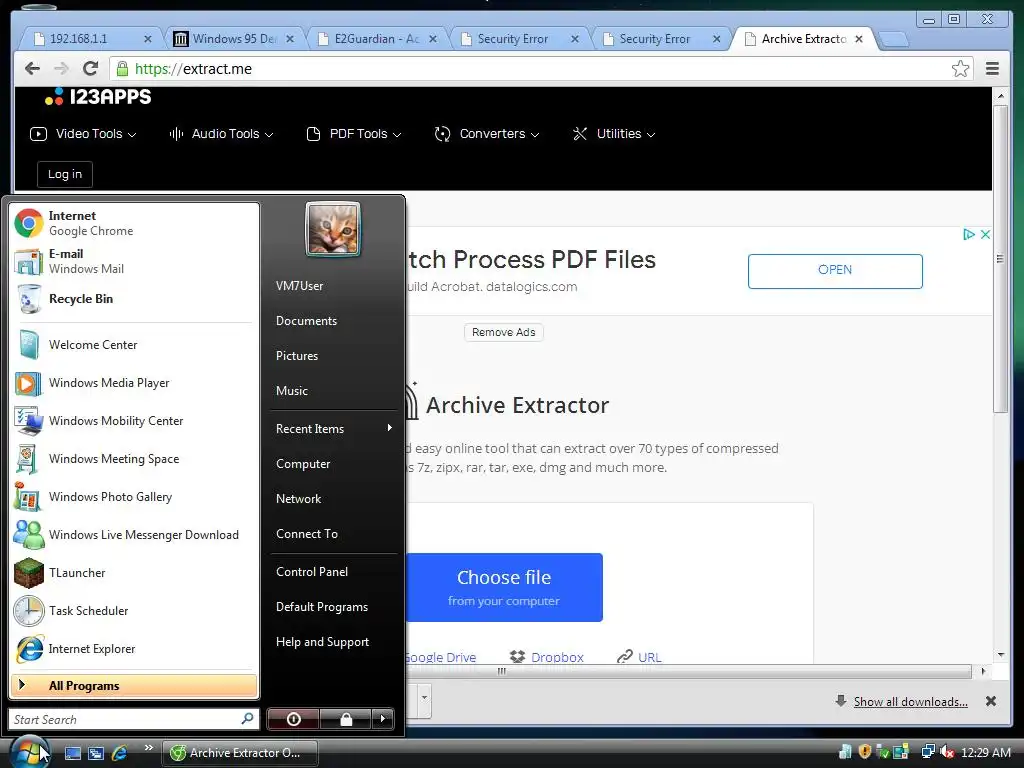Click the Start menu lock button
The image size is (1024, 768).
(x=345, y=719)
